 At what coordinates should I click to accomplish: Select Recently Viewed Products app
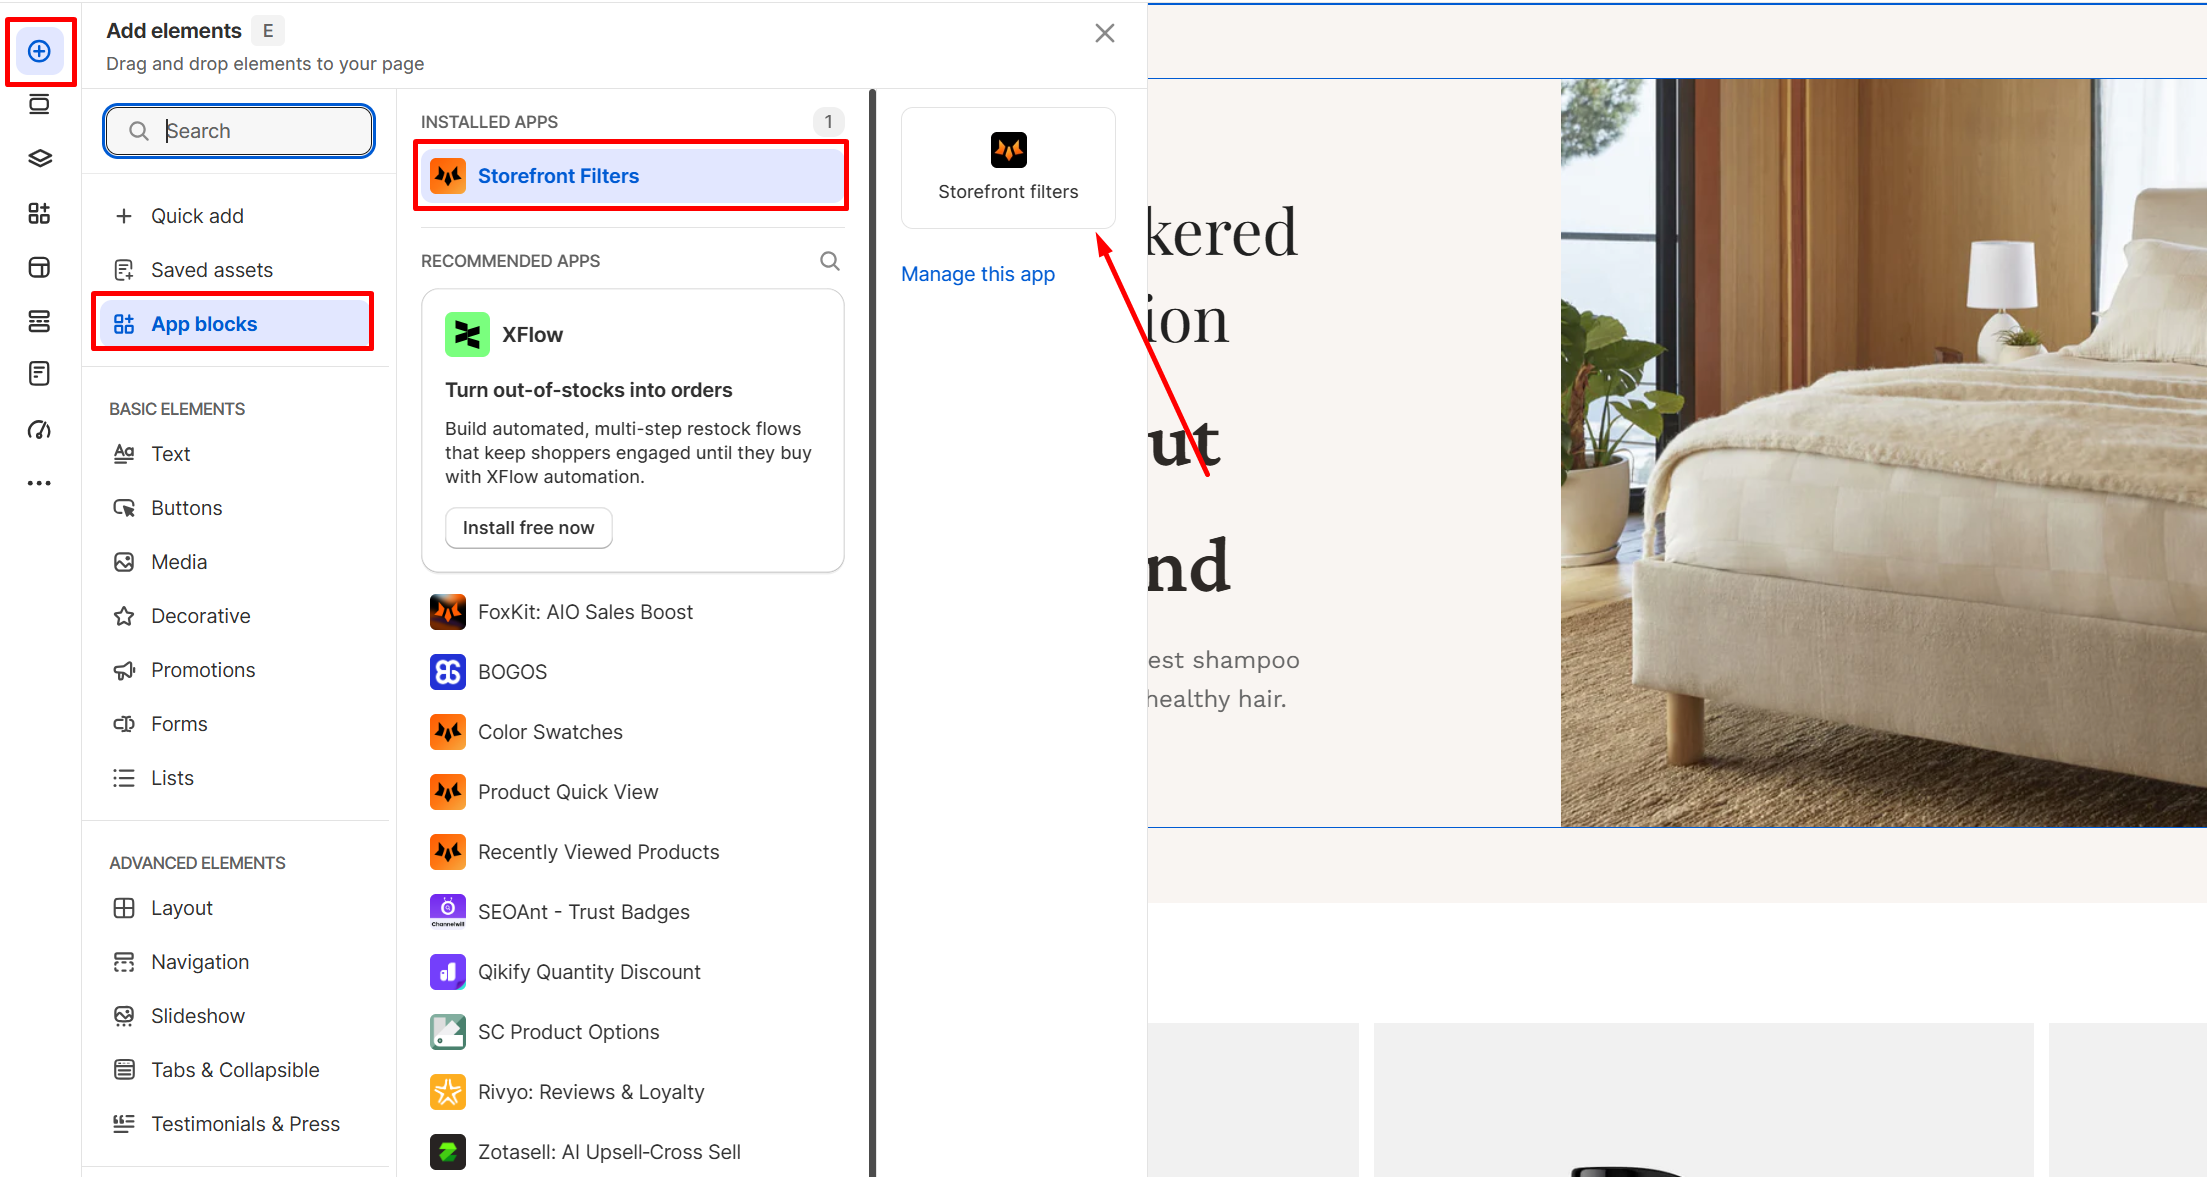tap(632, 852)
